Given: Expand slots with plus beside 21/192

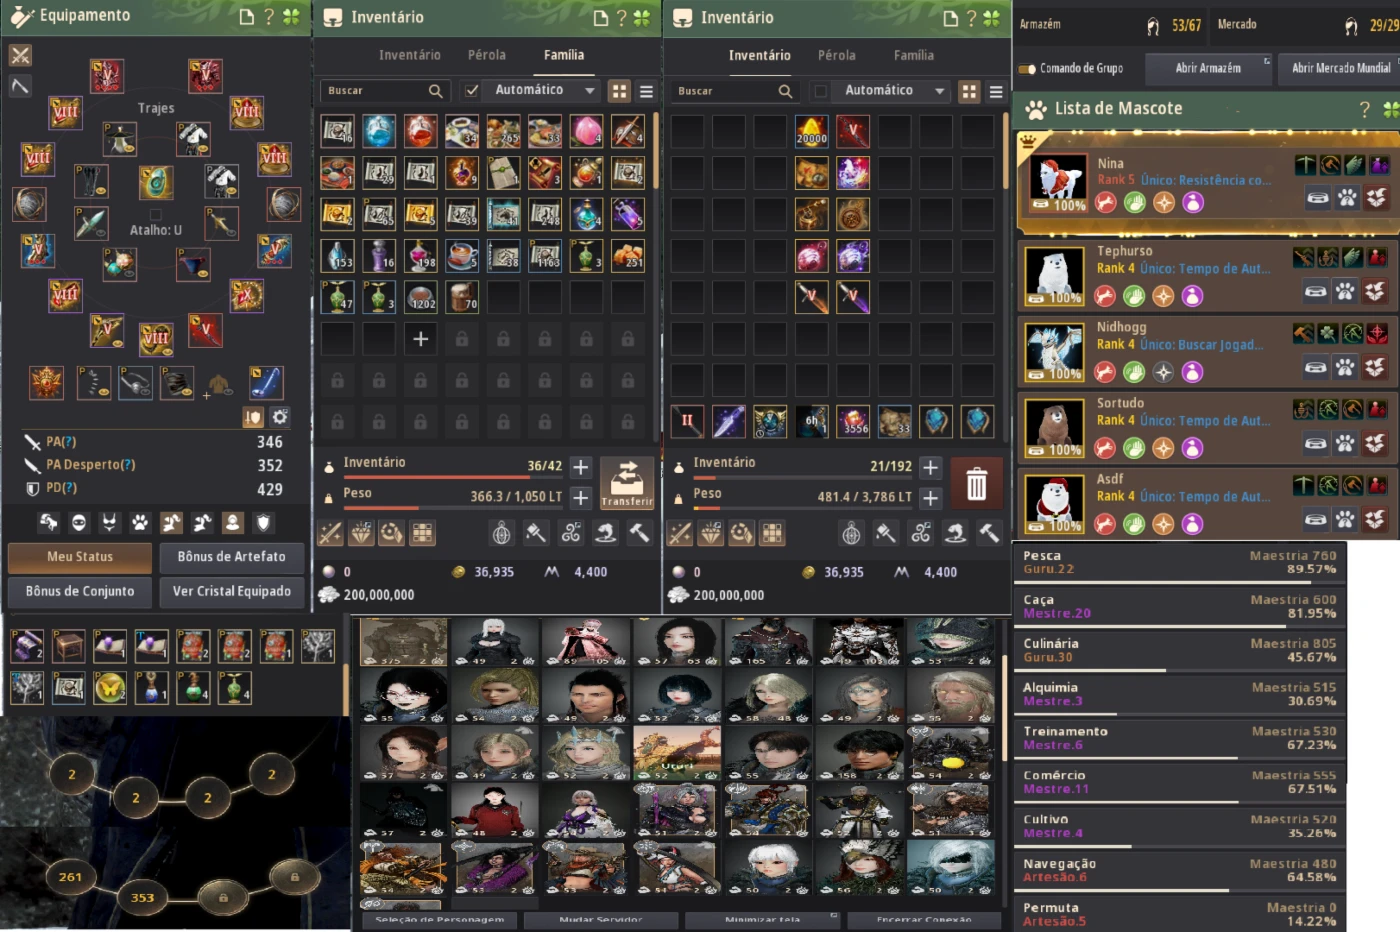Looking at the screenshot, I should pyautogui.click(x=931, y=467).
